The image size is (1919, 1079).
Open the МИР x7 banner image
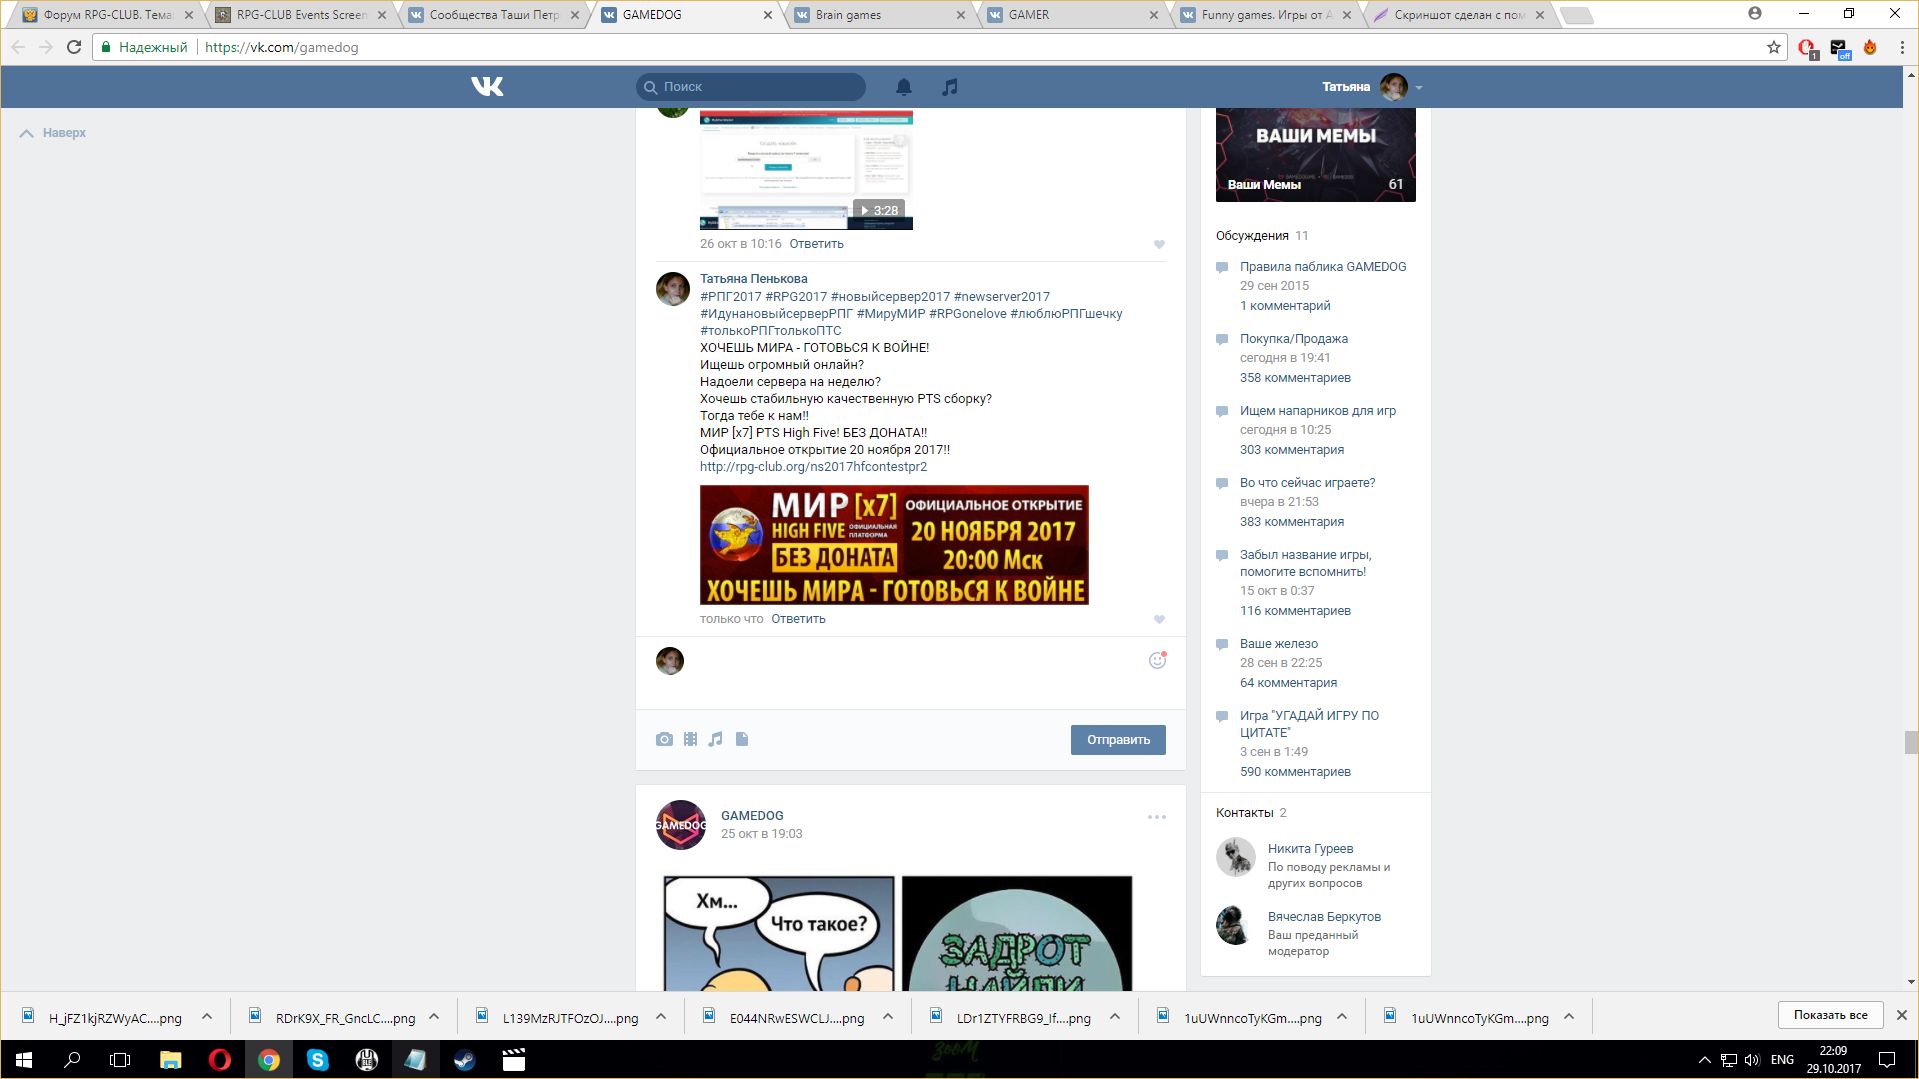(x=894, y=545)
